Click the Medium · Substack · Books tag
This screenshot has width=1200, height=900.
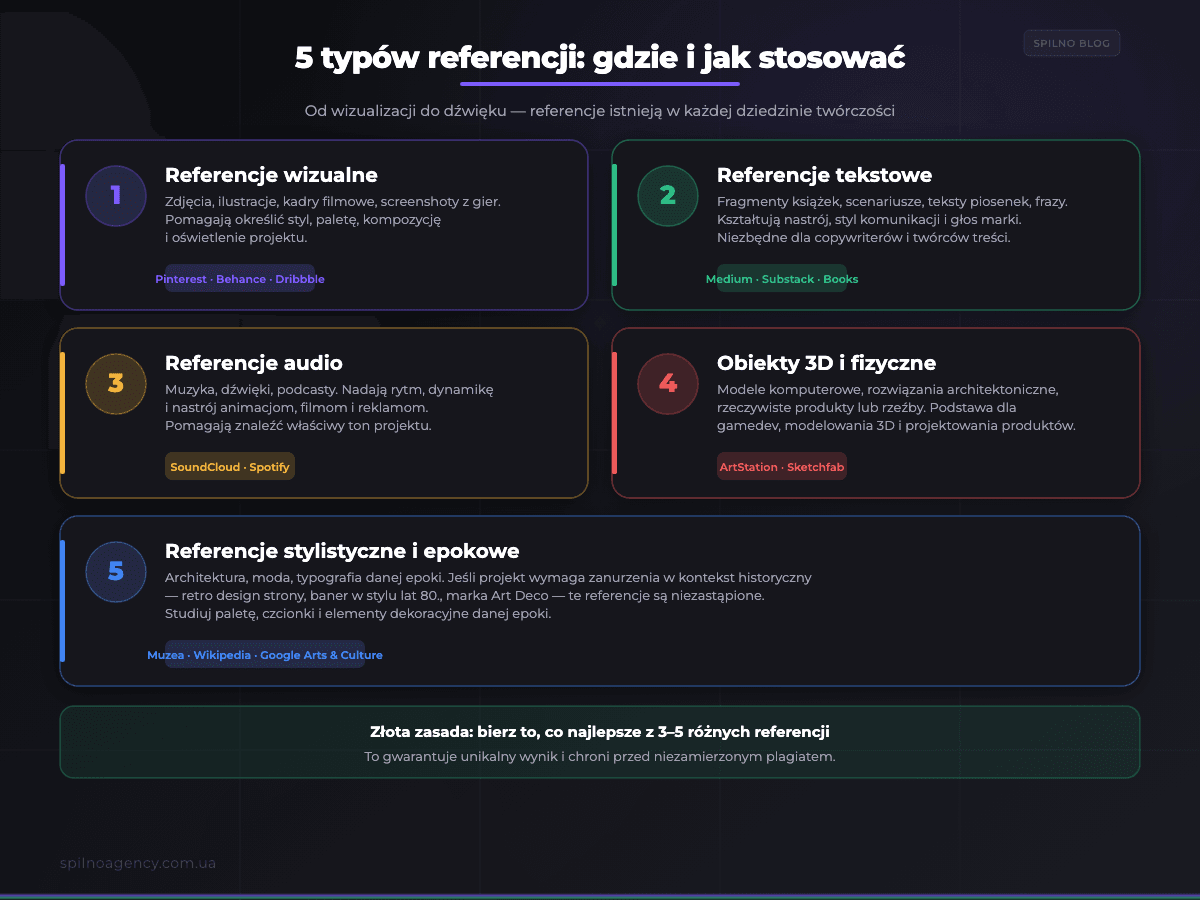coord(782,279)
